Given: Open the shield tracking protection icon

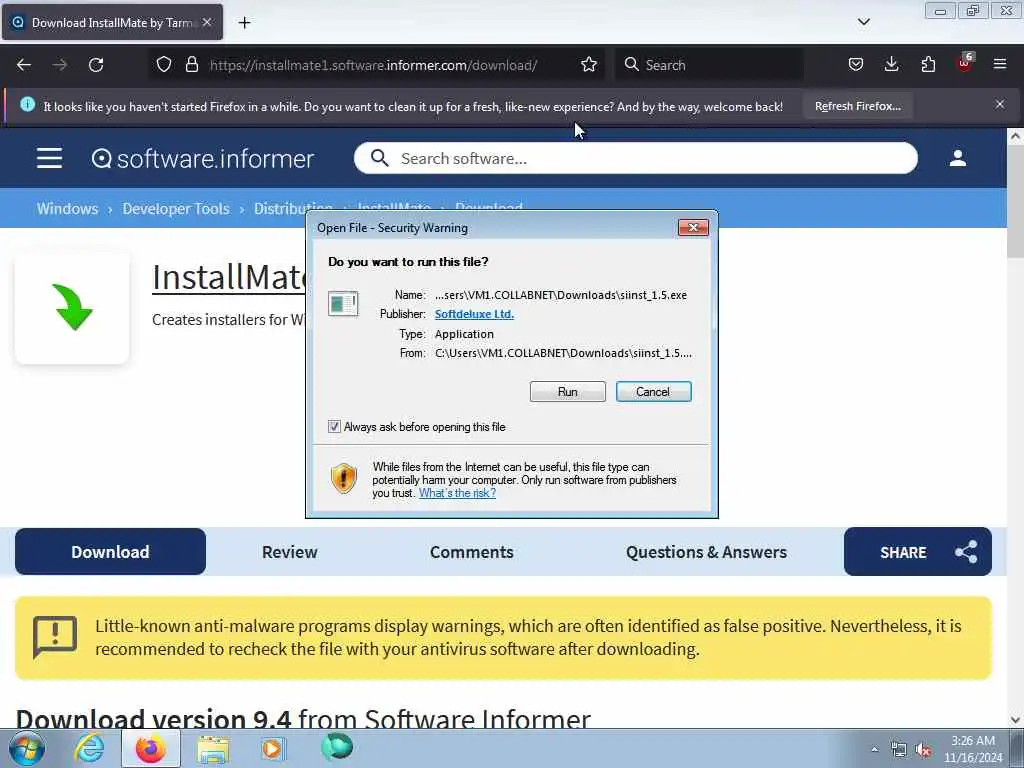Looking at the screenshot, I should pyautogui.click(x=164, y=64).
